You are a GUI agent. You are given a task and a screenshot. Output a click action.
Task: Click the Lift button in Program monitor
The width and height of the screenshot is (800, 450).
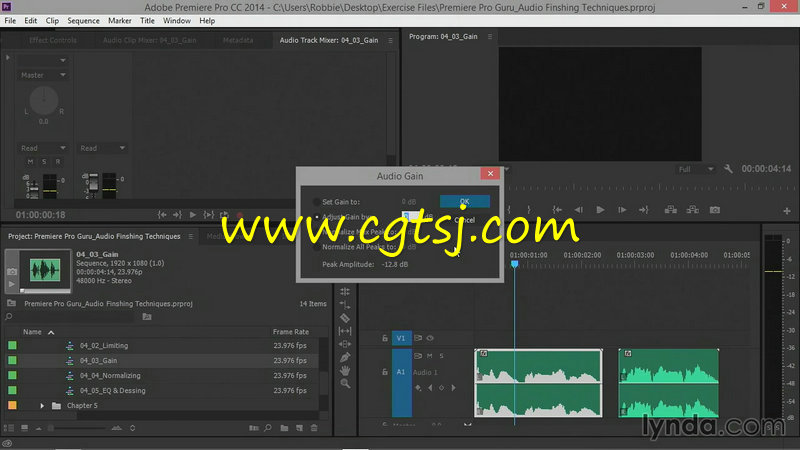pyautogui.click(x=670, y=210)
